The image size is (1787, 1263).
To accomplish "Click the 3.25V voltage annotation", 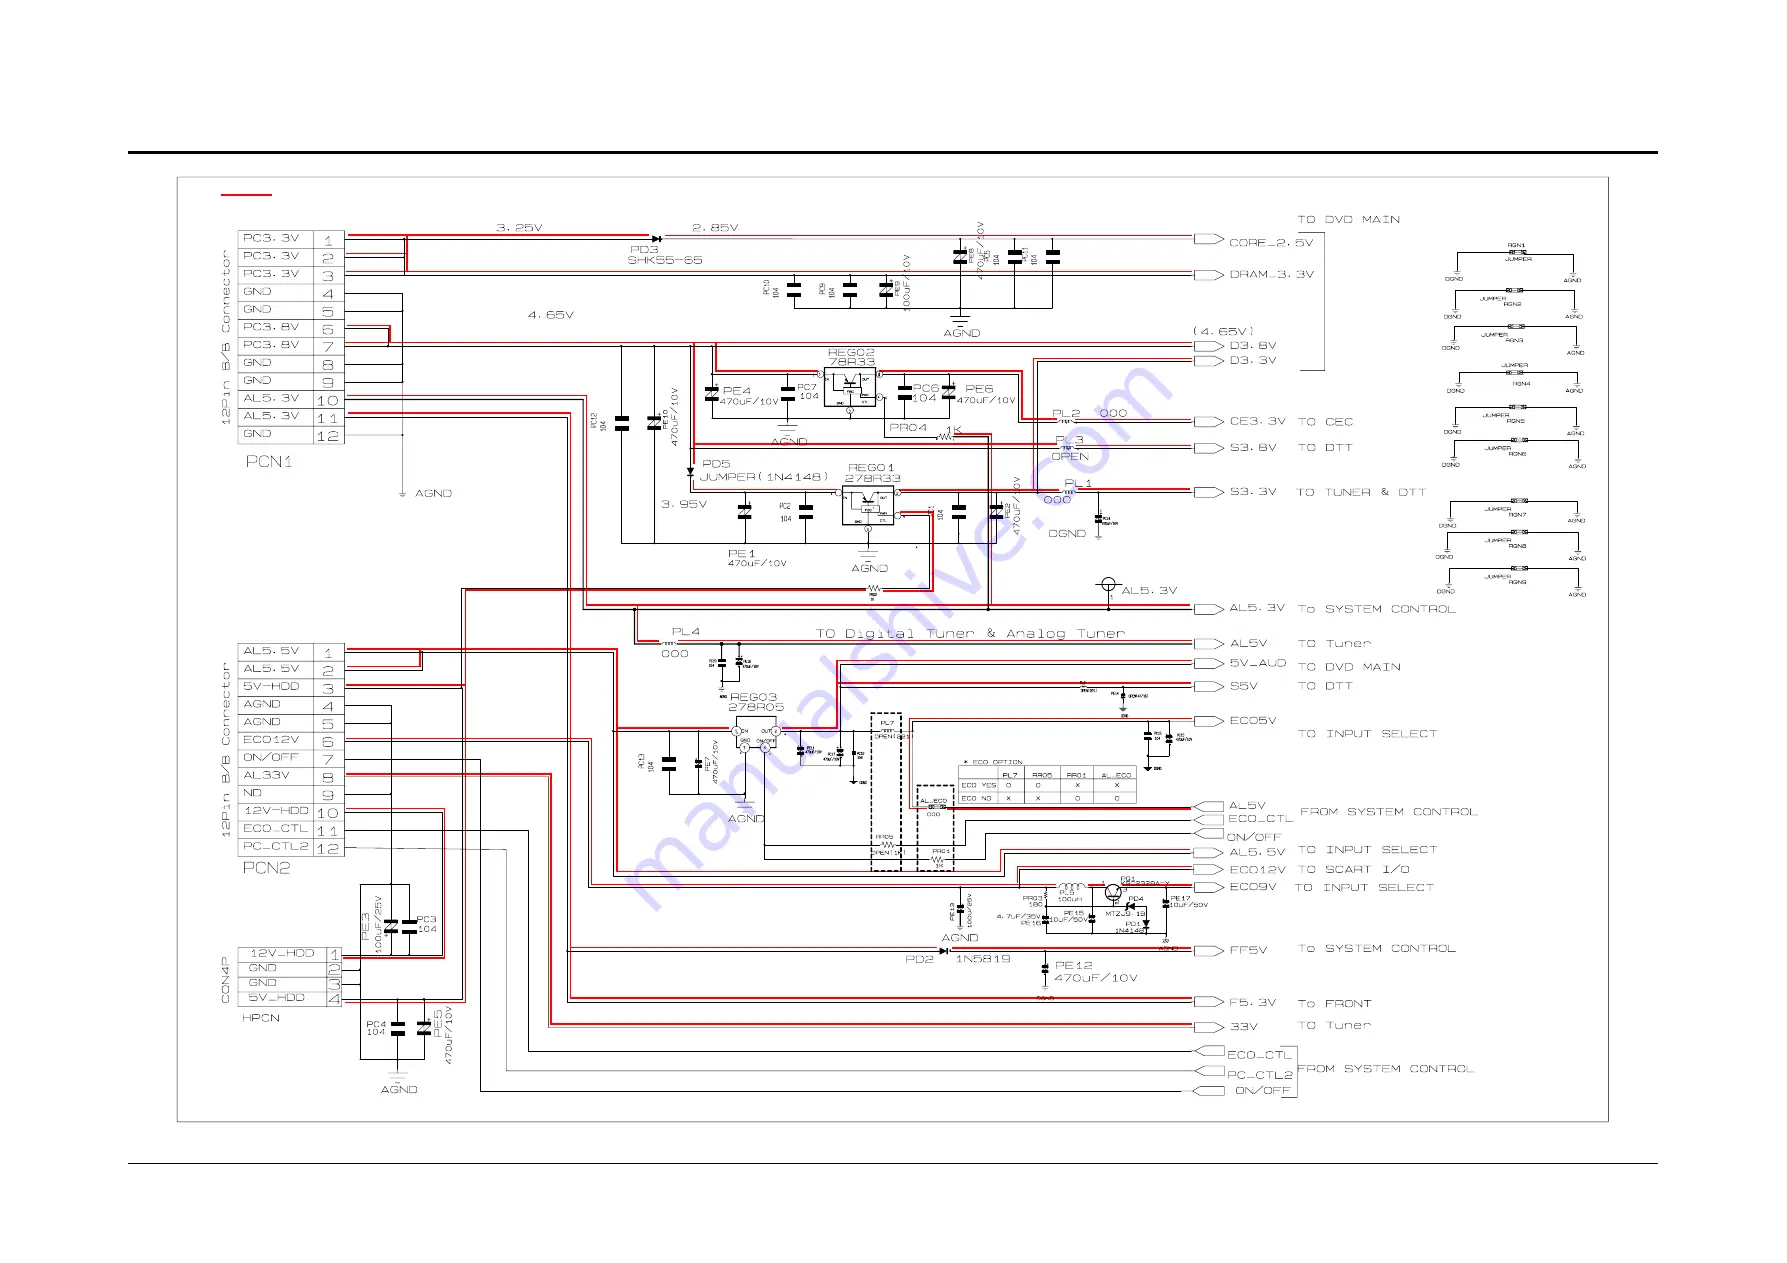I will point(519,228).
